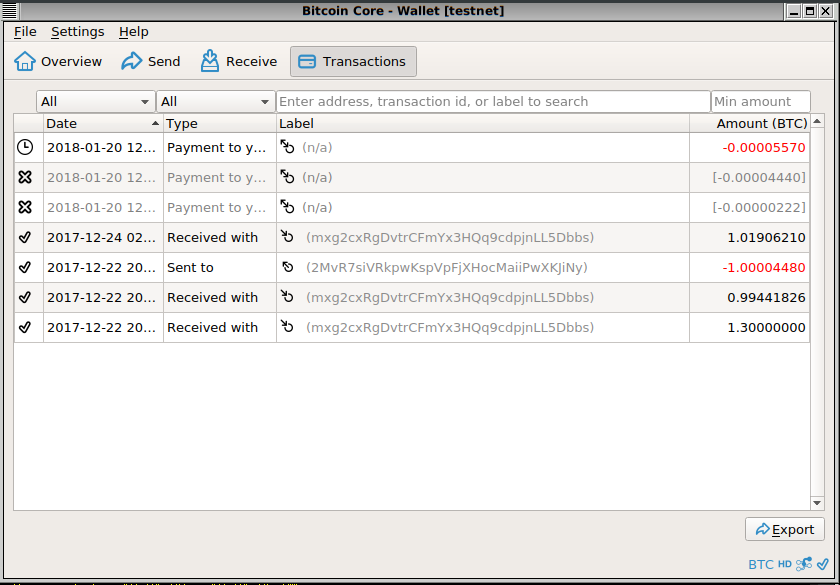The image size is (840, 585).
Task: Click the scrollbar up arrow
Action: [817, 122]
